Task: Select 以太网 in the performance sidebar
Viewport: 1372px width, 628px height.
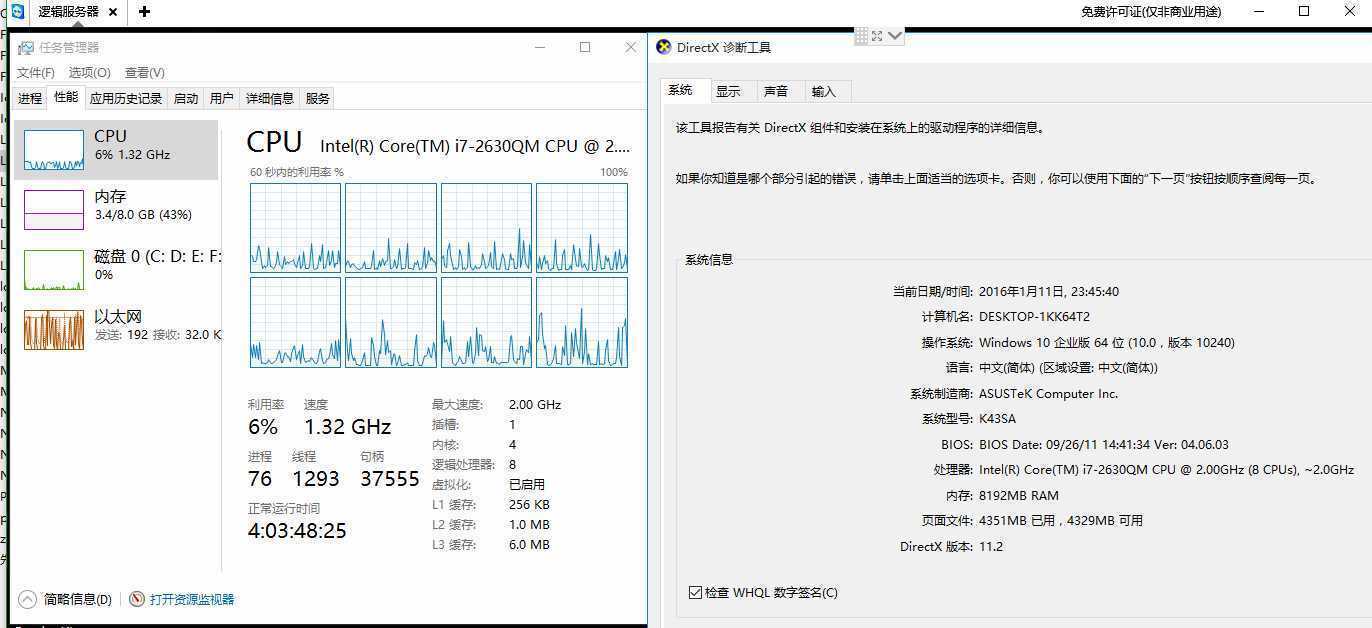Action: tap(117, 330)
